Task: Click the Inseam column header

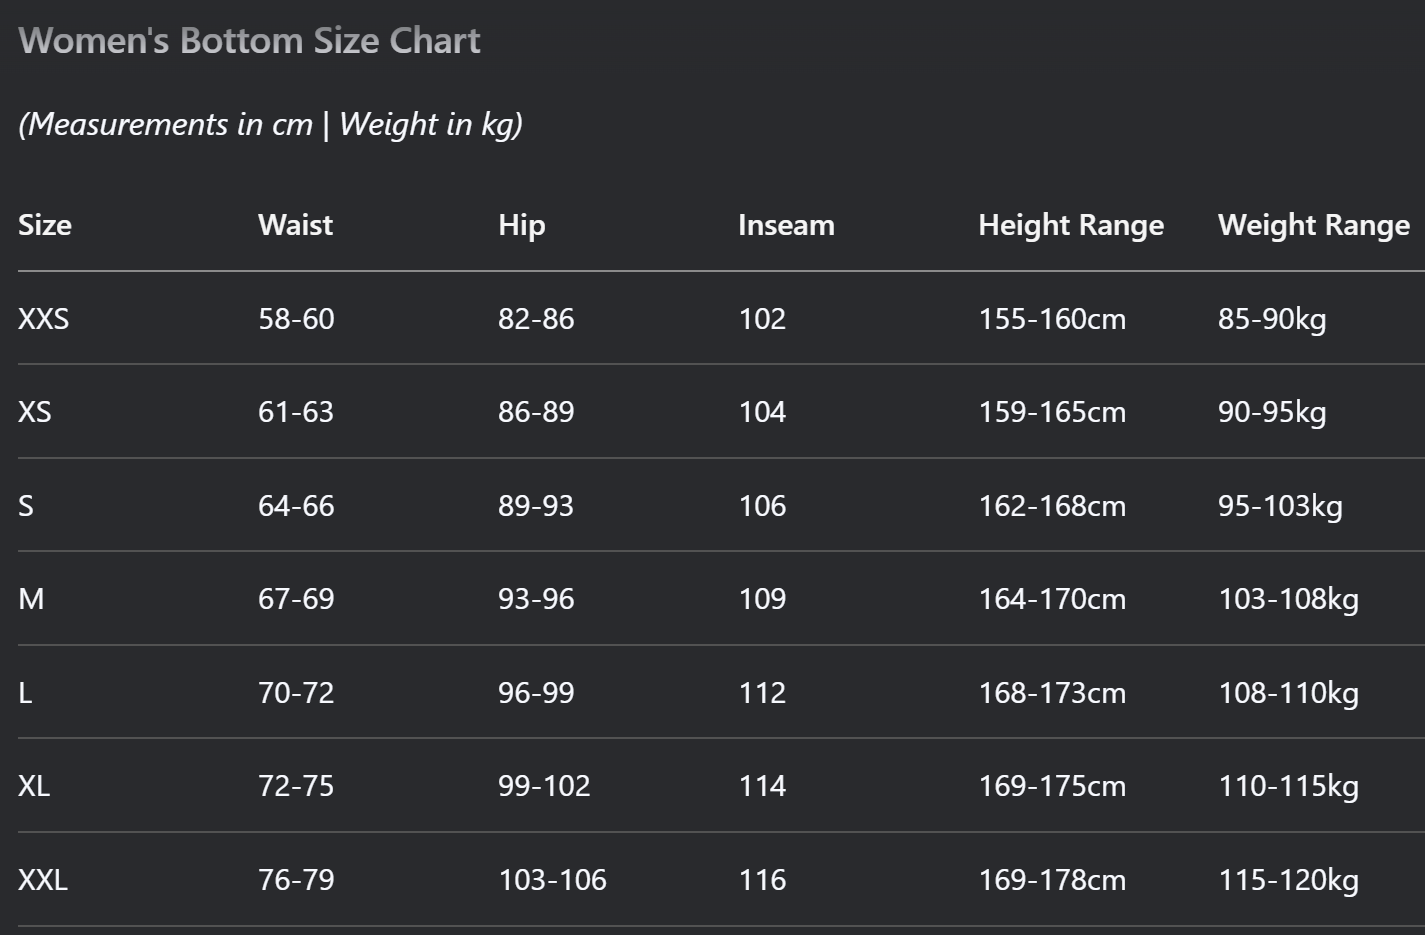Action: pyautogui.click(x=786, y=225)
